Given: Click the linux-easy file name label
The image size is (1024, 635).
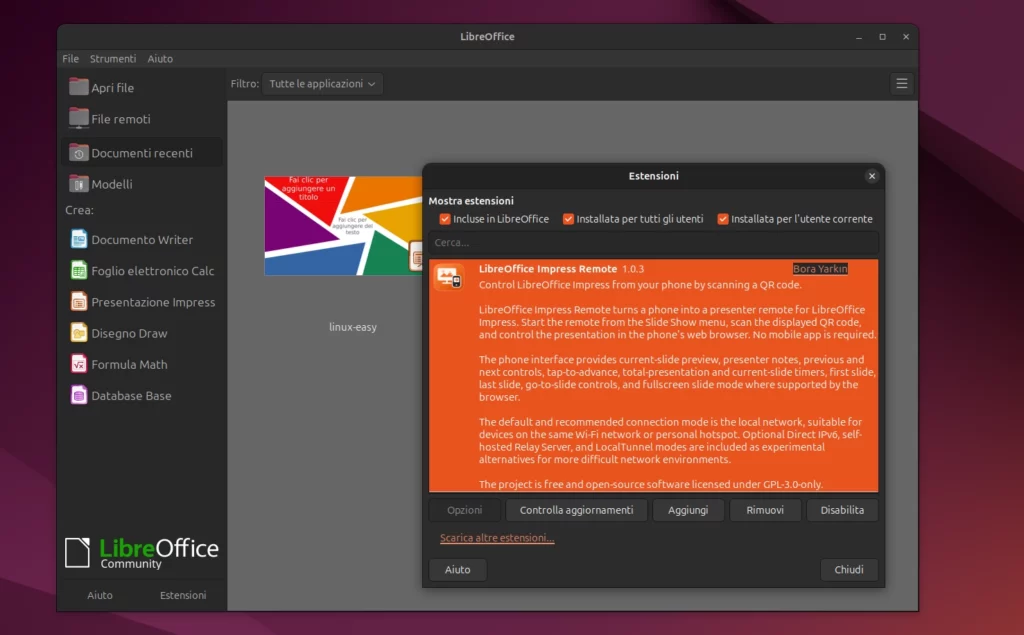Looking at the screenshot, I should click(x=353, y=327).
